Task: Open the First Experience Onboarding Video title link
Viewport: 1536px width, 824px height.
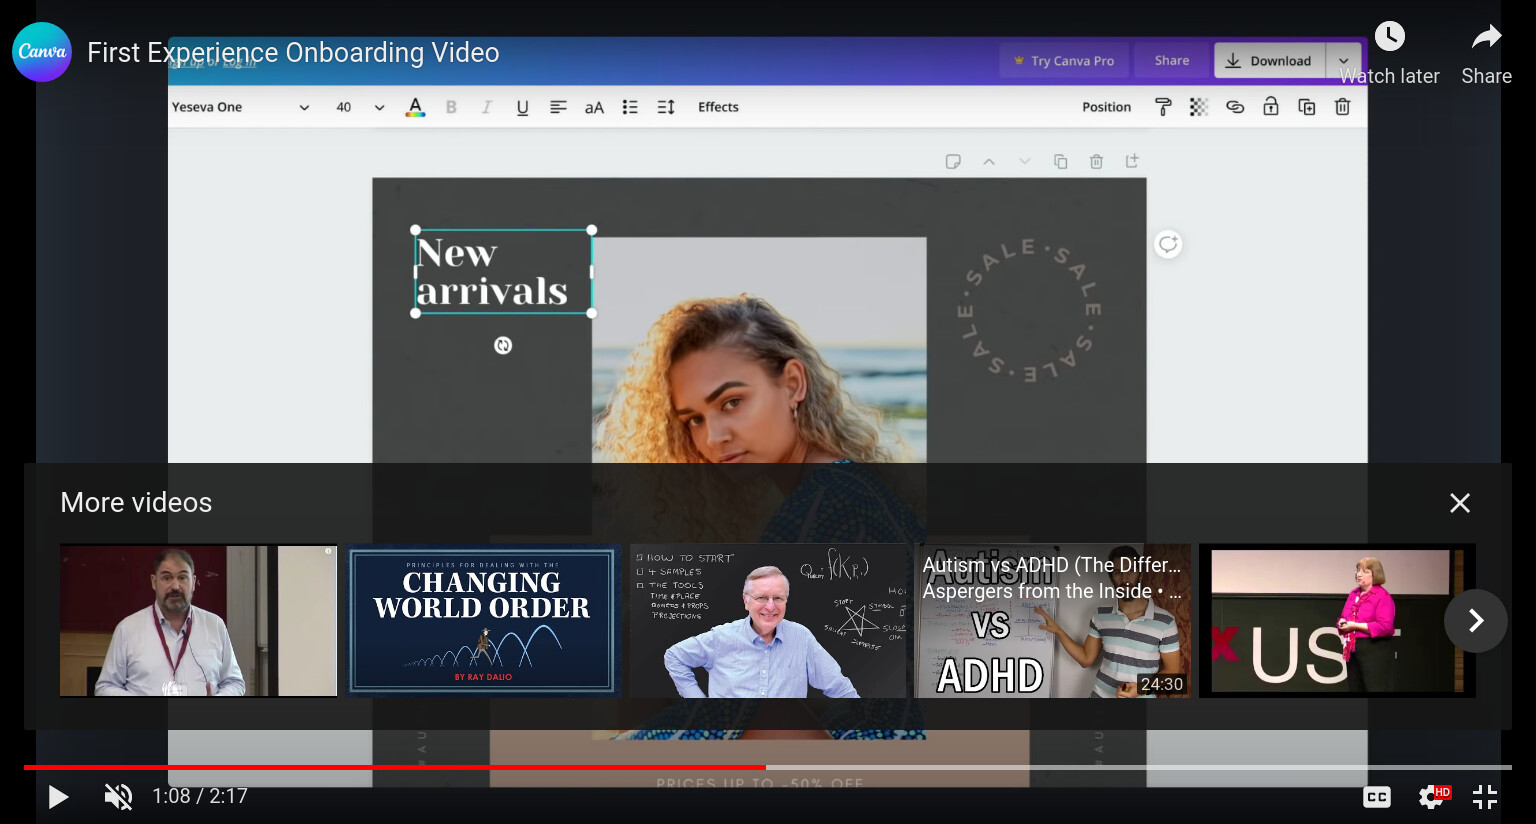Action: tap(293, 52)
